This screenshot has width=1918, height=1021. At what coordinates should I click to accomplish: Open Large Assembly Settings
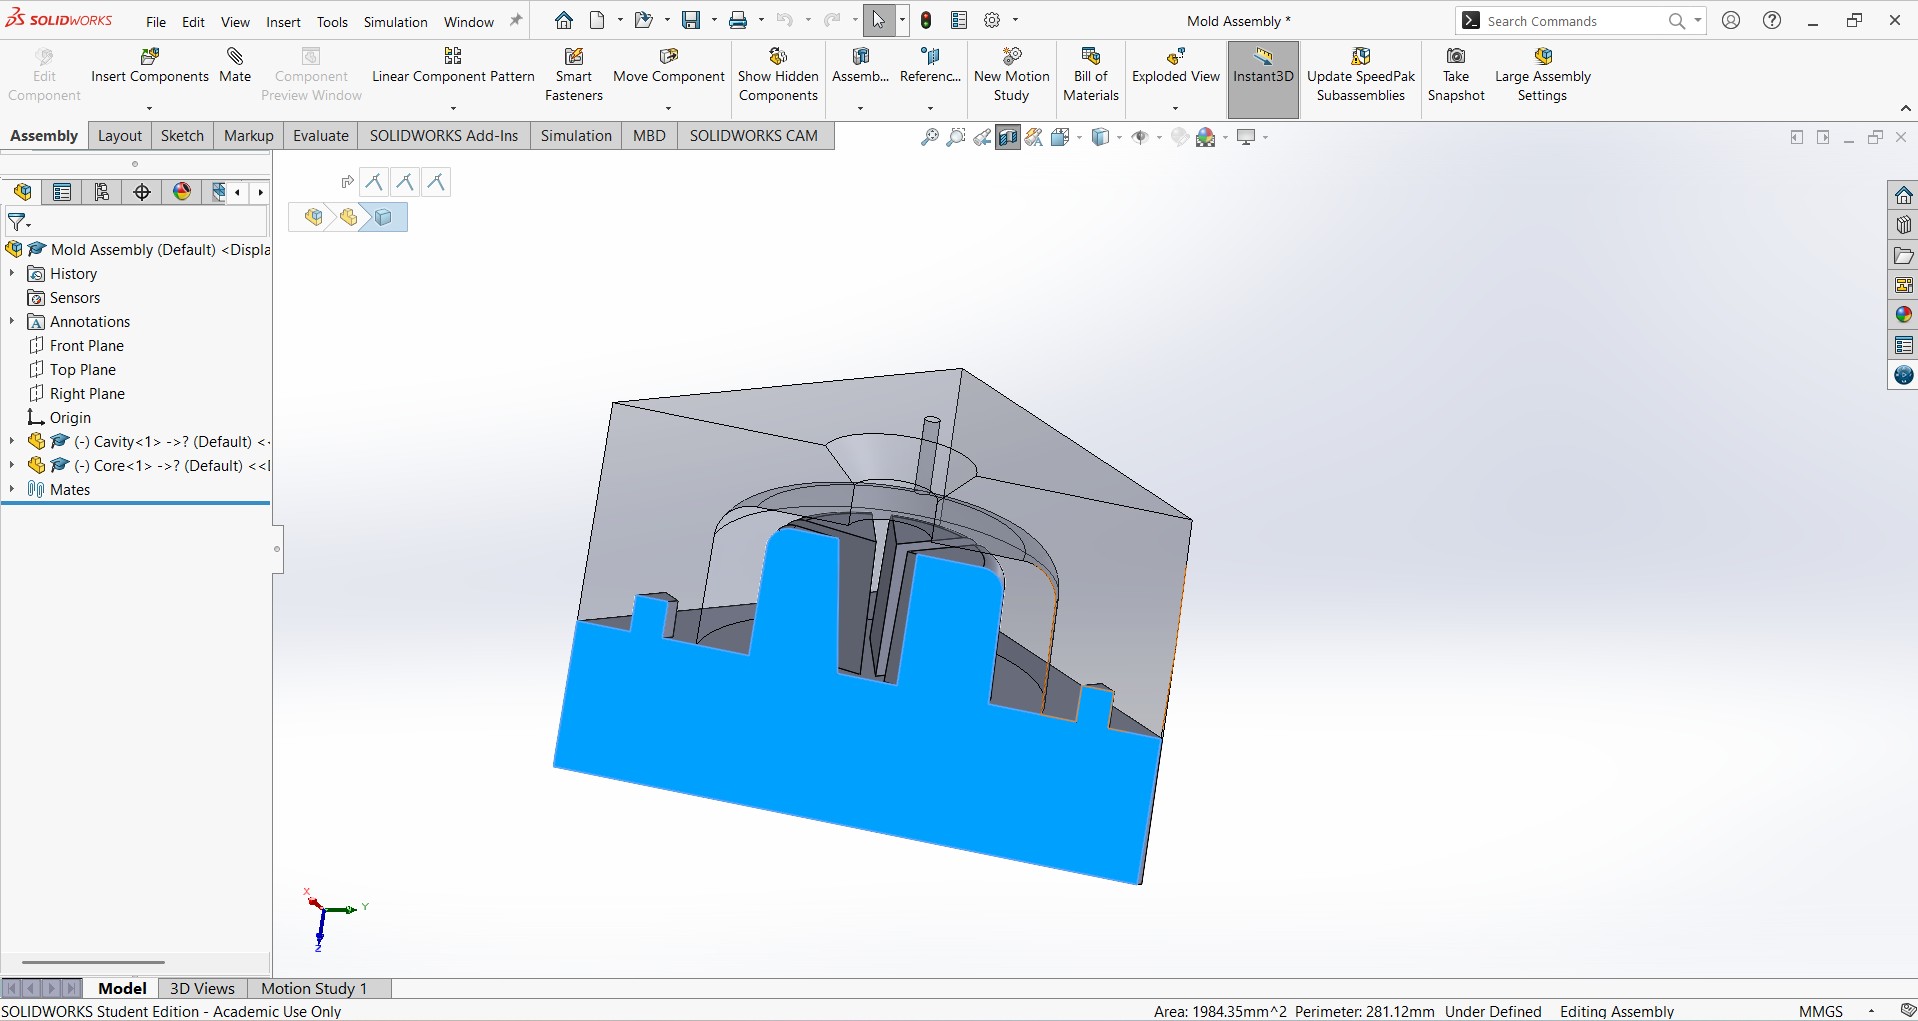[1542, 74]
